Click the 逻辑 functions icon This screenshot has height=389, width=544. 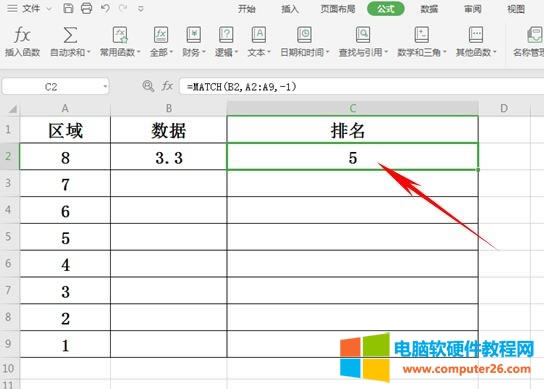tap(226, 35)
